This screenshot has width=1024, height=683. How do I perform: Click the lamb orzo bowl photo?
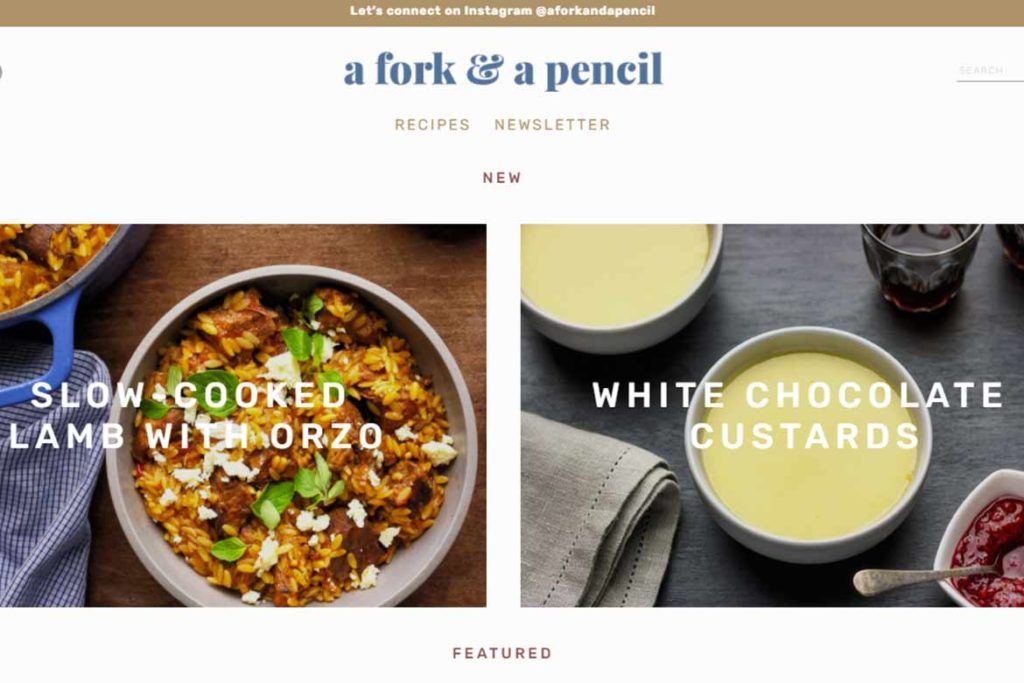pos(292,435)
